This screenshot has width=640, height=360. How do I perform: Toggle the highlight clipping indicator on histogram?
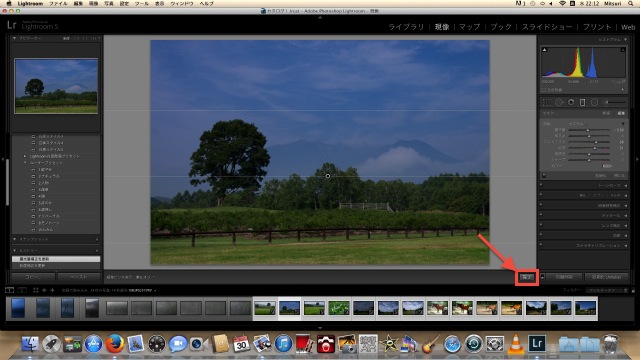[x=623, y=50]
